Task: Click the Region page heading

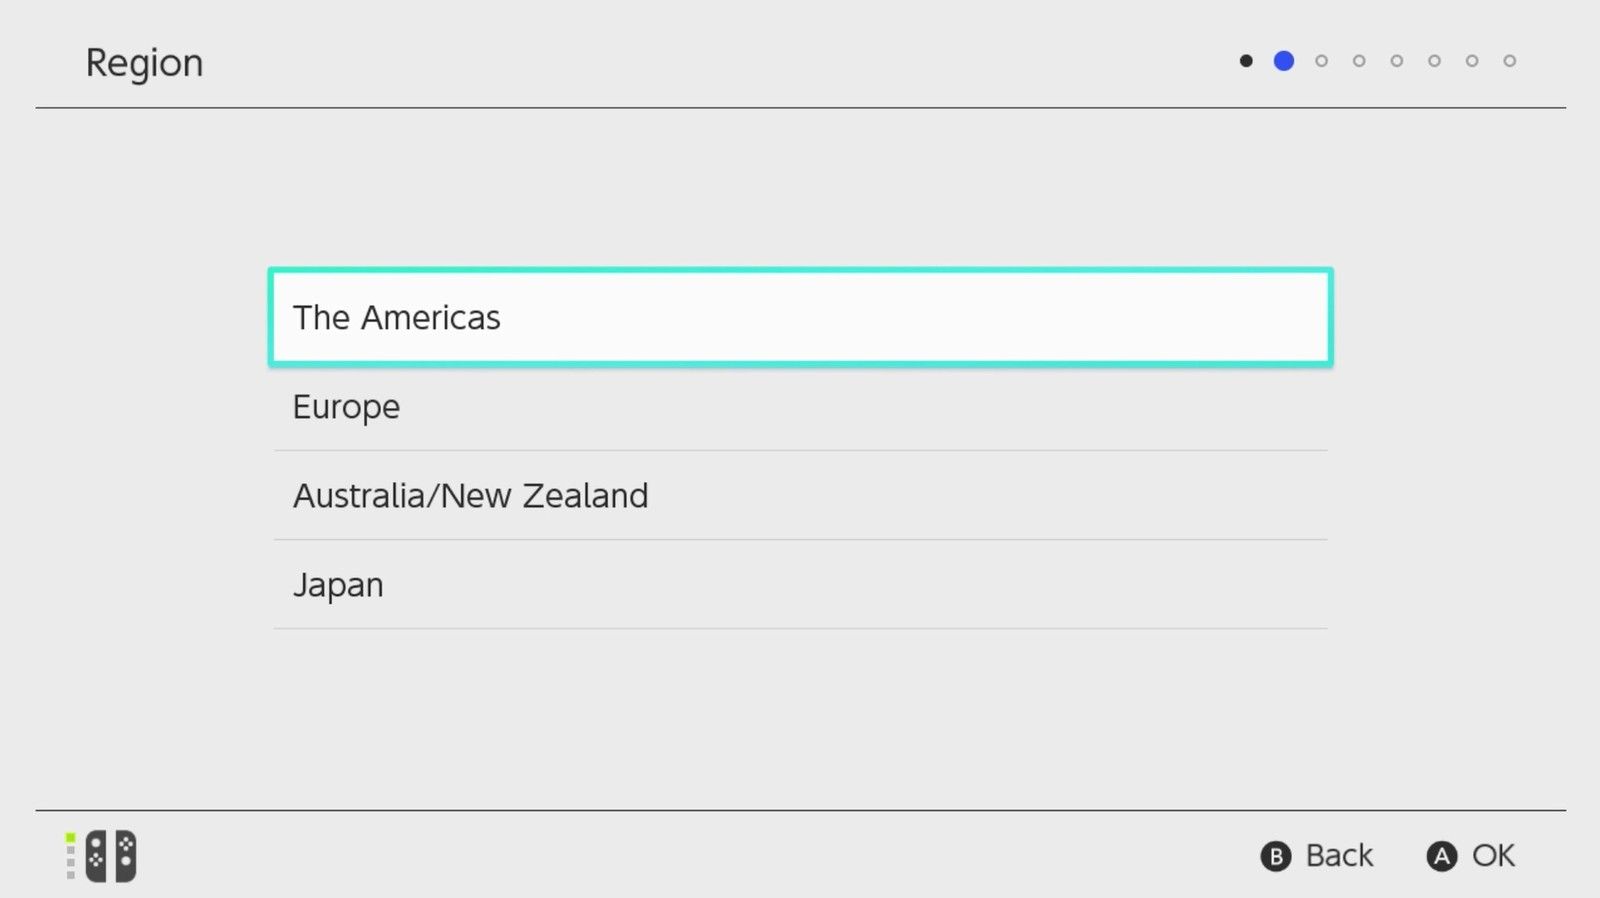Action: tap(144, 63)
